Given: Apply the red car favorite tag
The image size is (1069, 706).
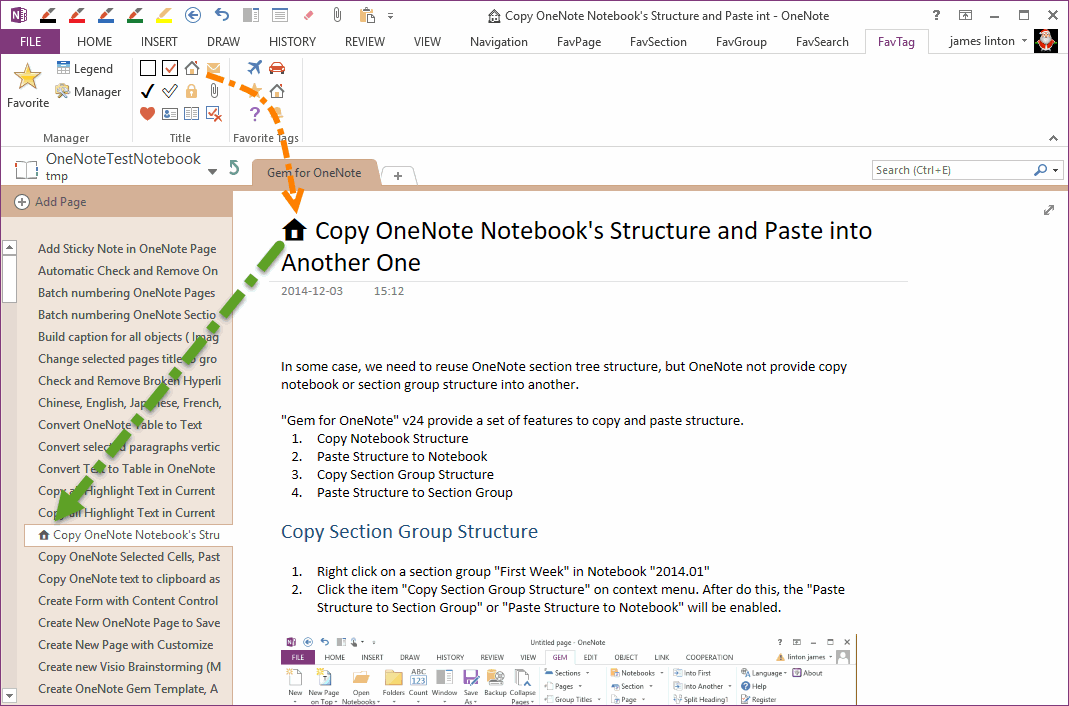Looking at the screenshot, I should (277, 67).
